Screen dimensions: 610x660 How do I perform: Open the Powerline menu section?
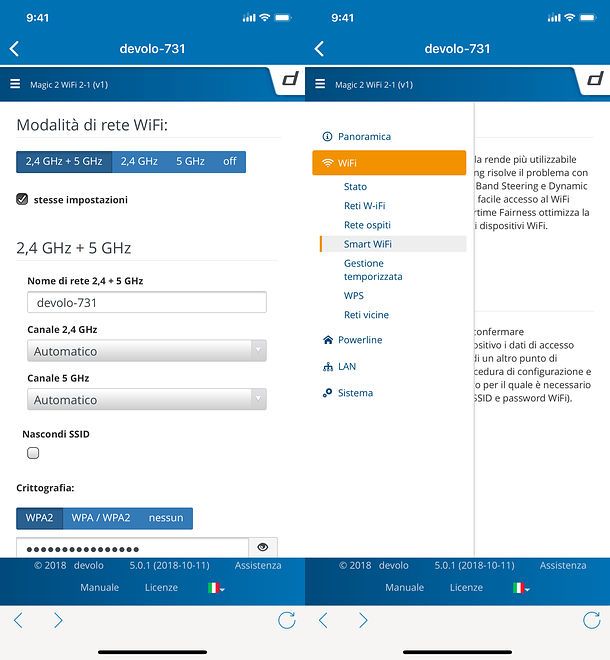tap(360, 340)
